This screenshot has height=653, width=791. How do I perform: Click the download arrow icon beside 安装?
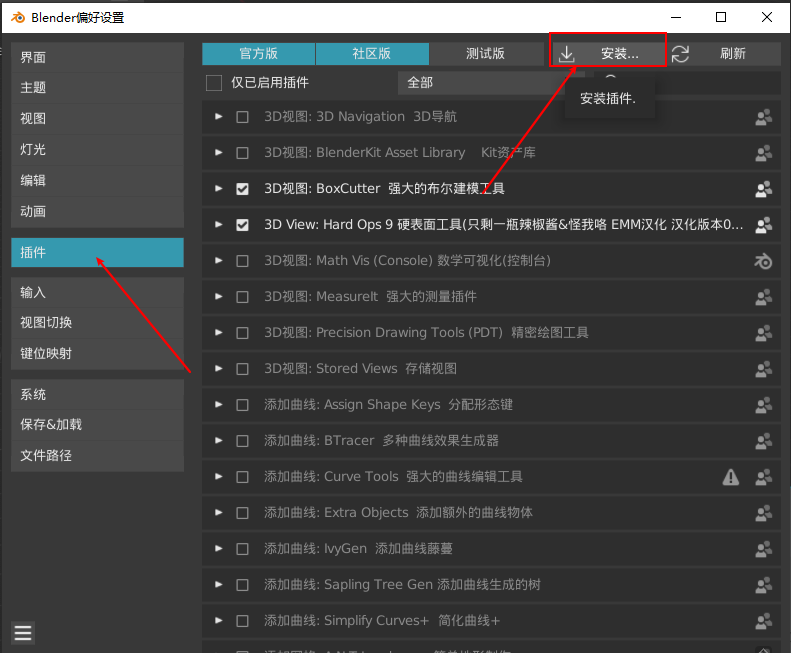tap(567, 54)
